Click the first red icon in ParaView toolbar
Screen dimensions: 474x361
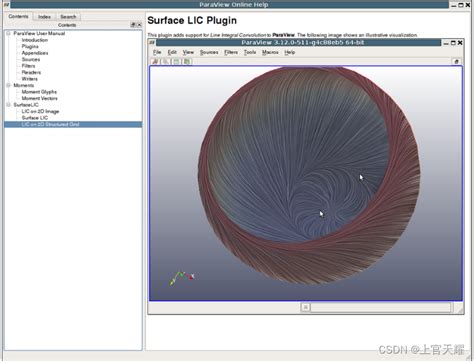(155, 62)
